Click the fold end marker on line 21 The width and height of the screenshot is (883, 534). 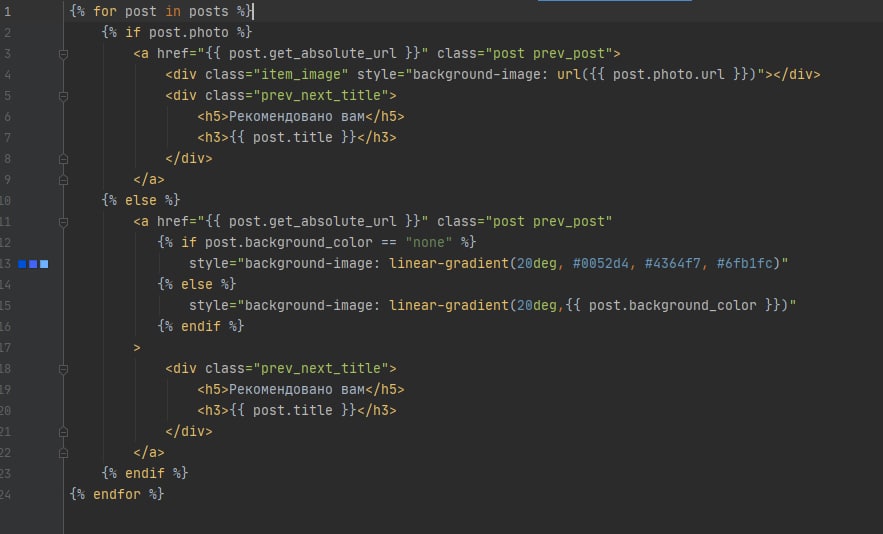63,432
